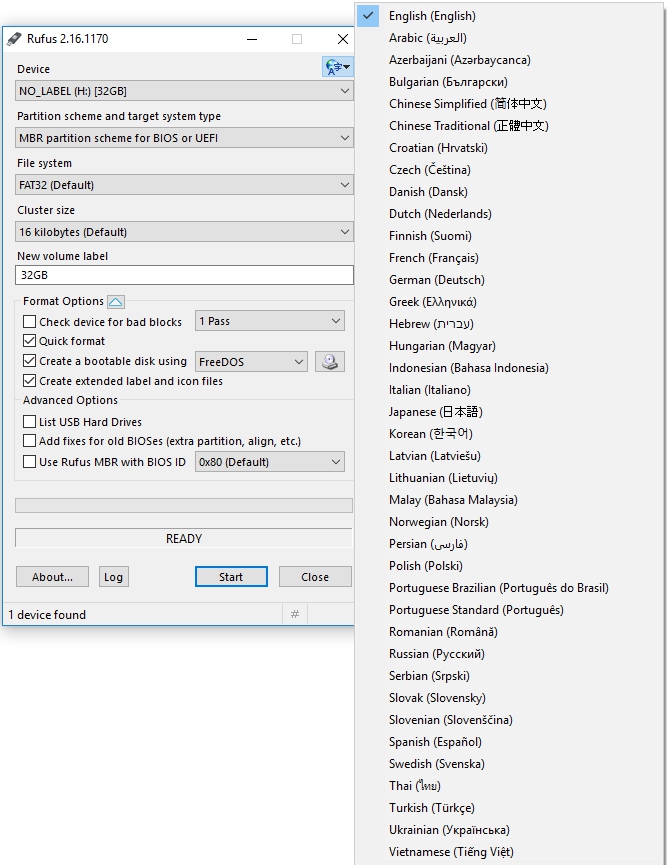
Task: Choose Italian (Italiano) language
Action: click(509, 390)
